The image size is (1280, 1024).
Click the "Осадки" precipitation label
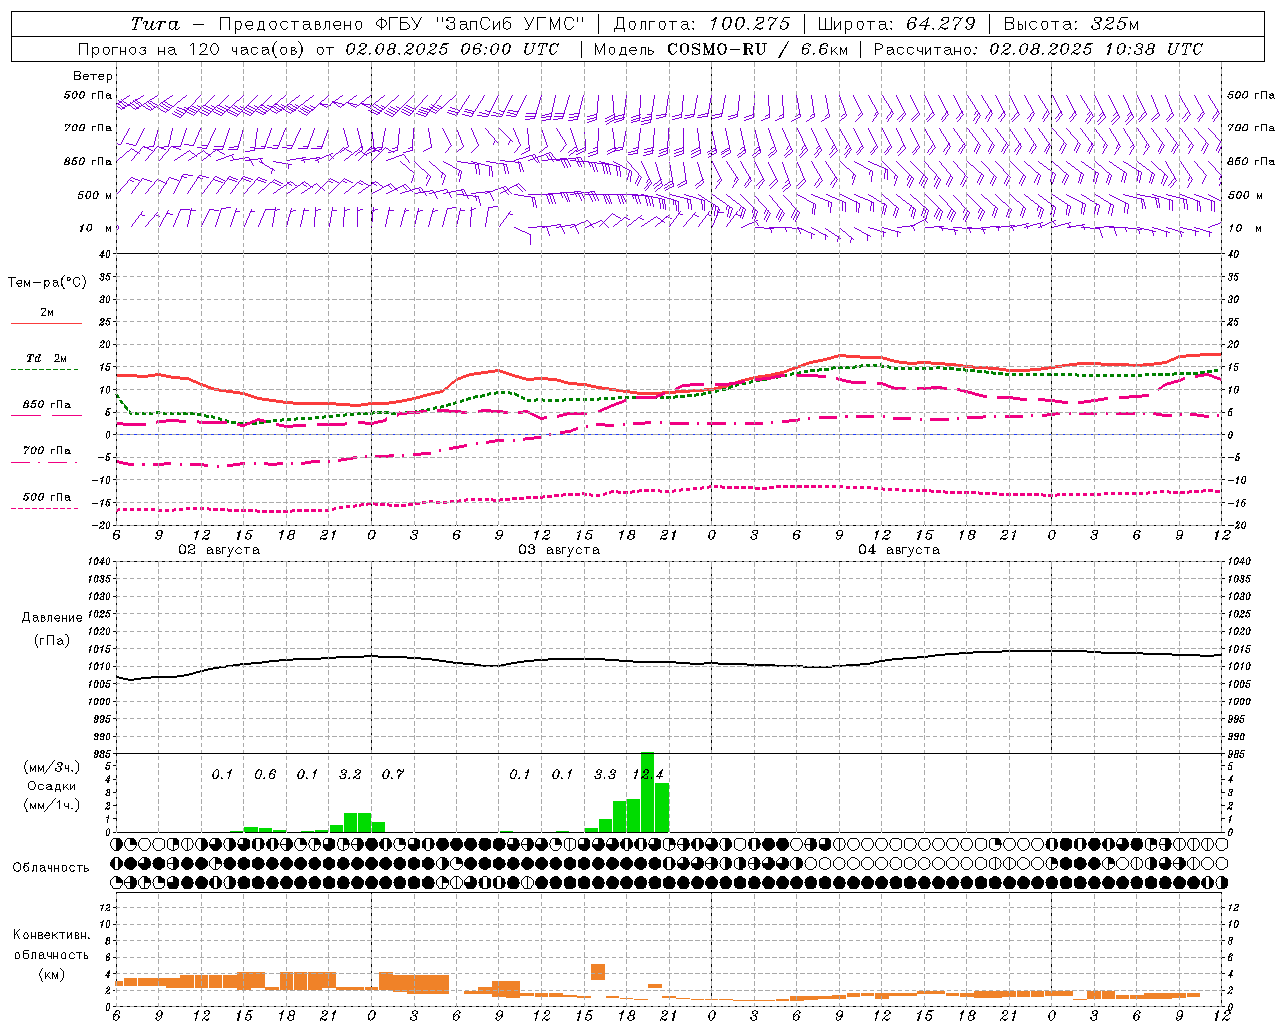pos(51,786)
